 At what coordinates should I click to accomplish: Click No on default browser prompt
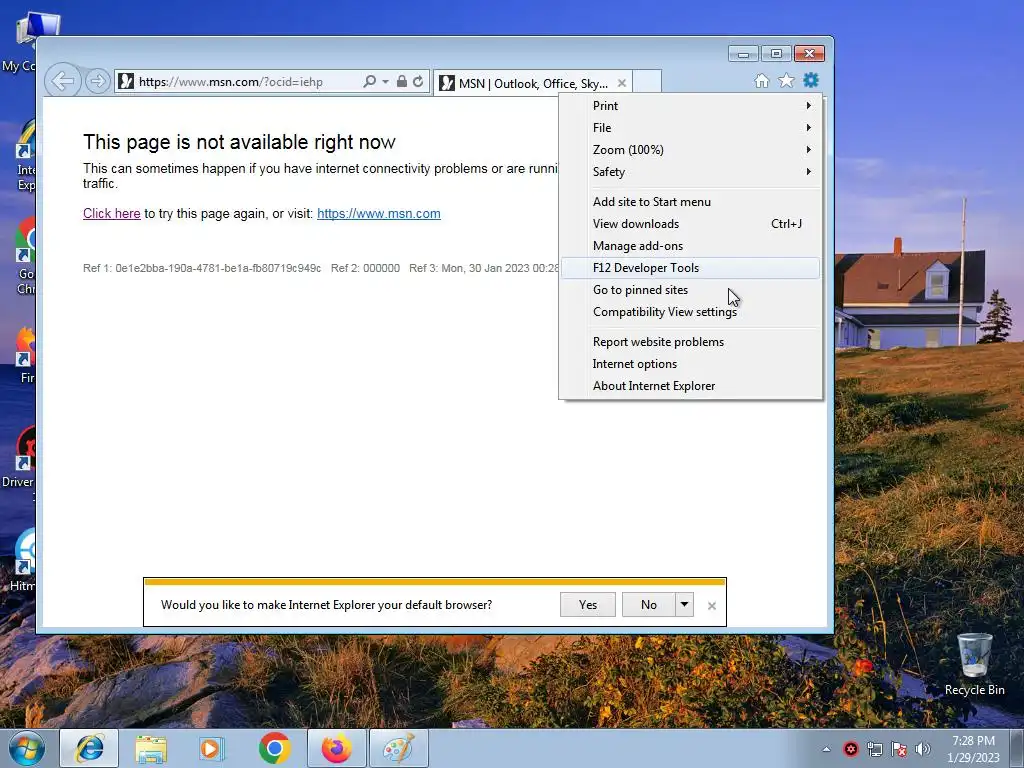click(x=648, y=605)
